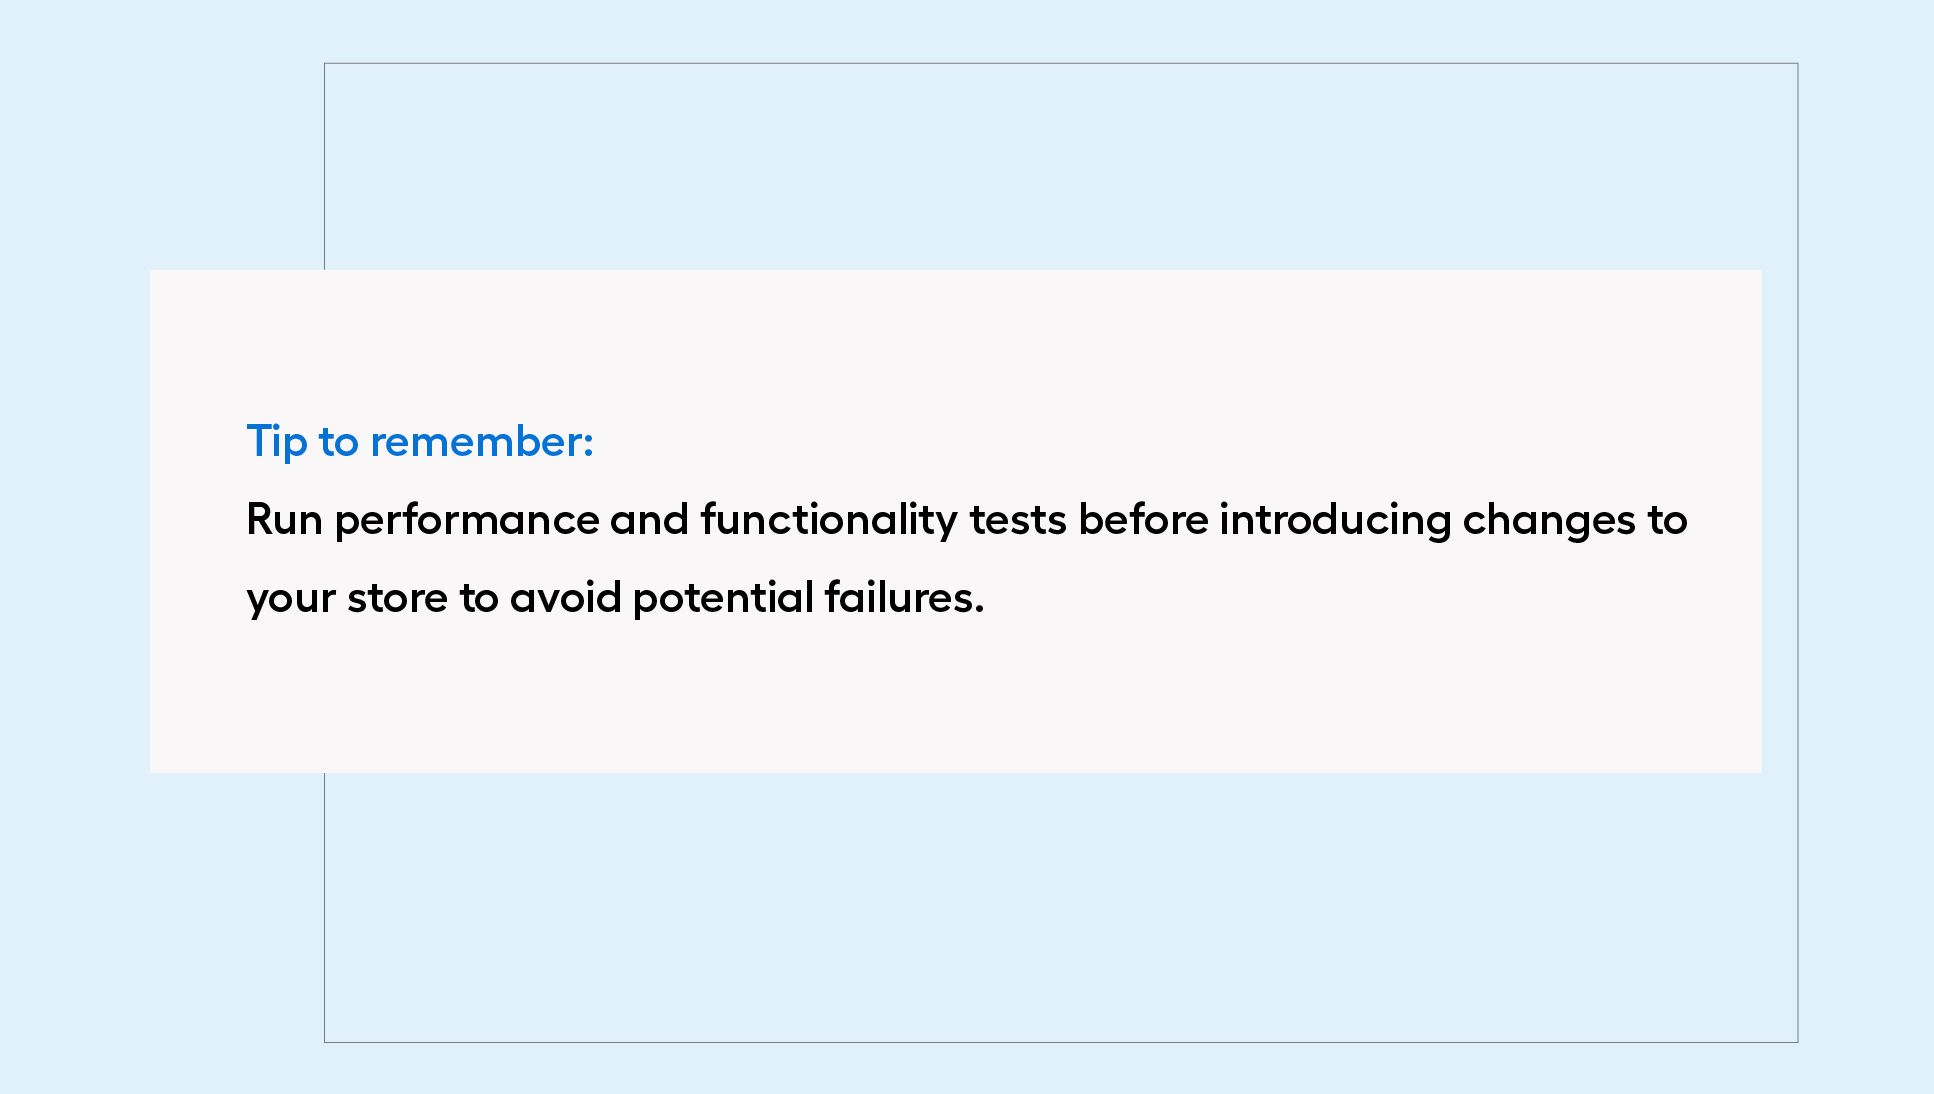1934x1094 pixels.
Task: Select the word "tests" in the tip
Action: pos(1018,521)
